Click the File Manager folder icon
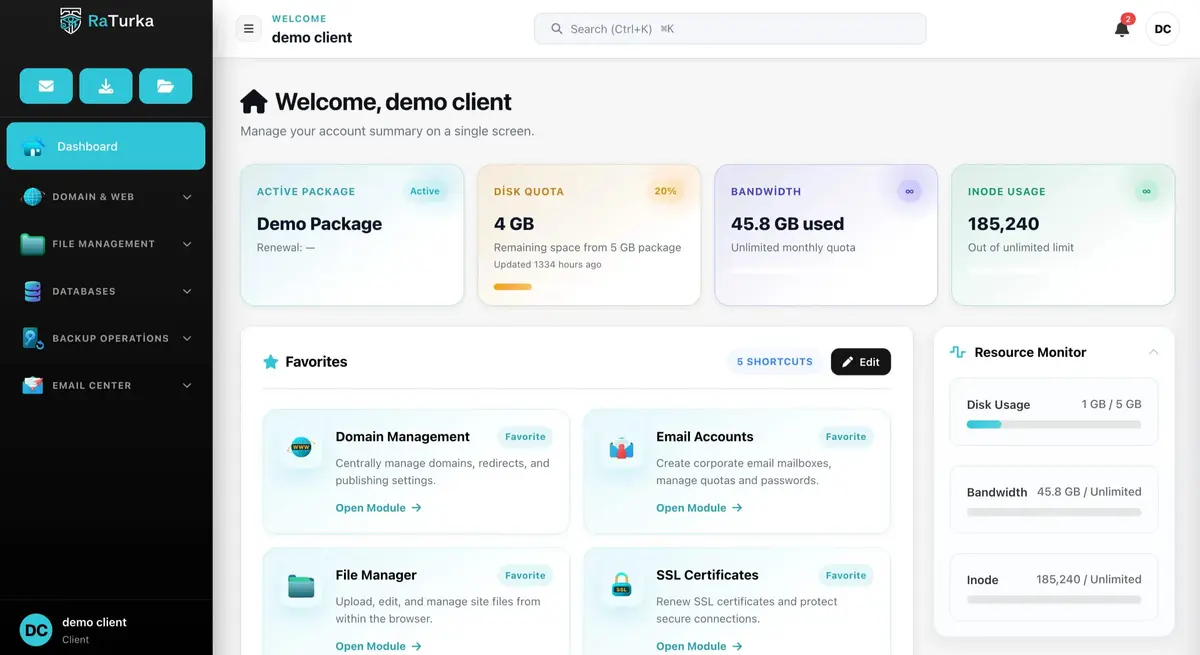1200x655 pixels. [301, 587]
